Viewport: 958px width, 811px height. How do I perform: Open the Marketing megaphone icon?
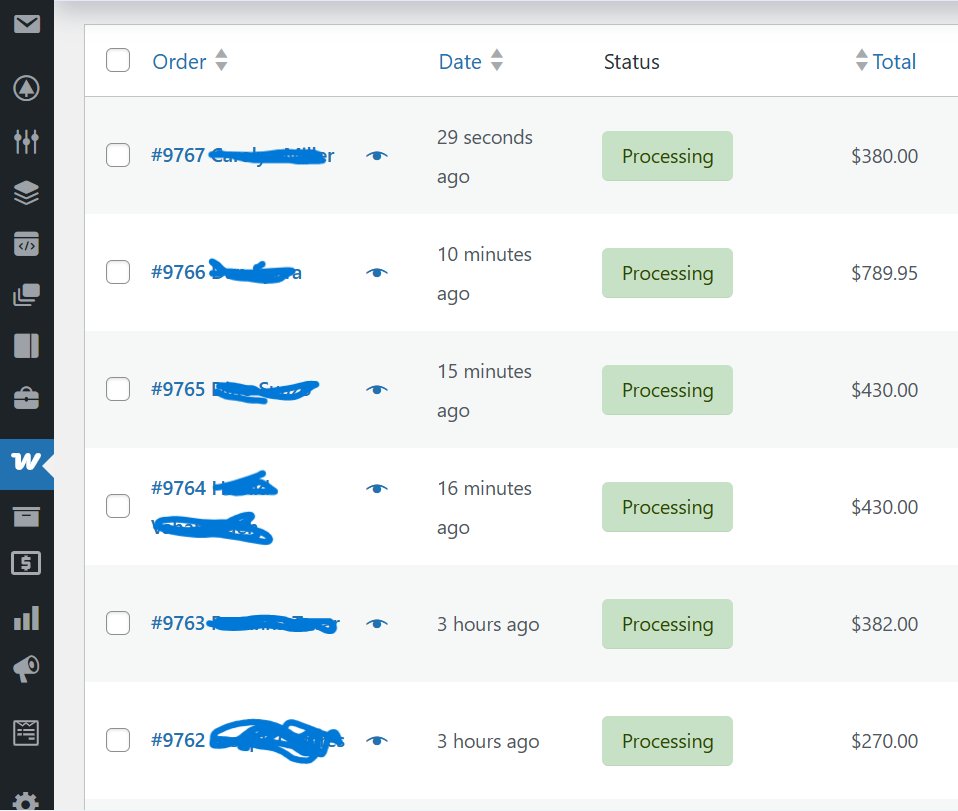27,671
